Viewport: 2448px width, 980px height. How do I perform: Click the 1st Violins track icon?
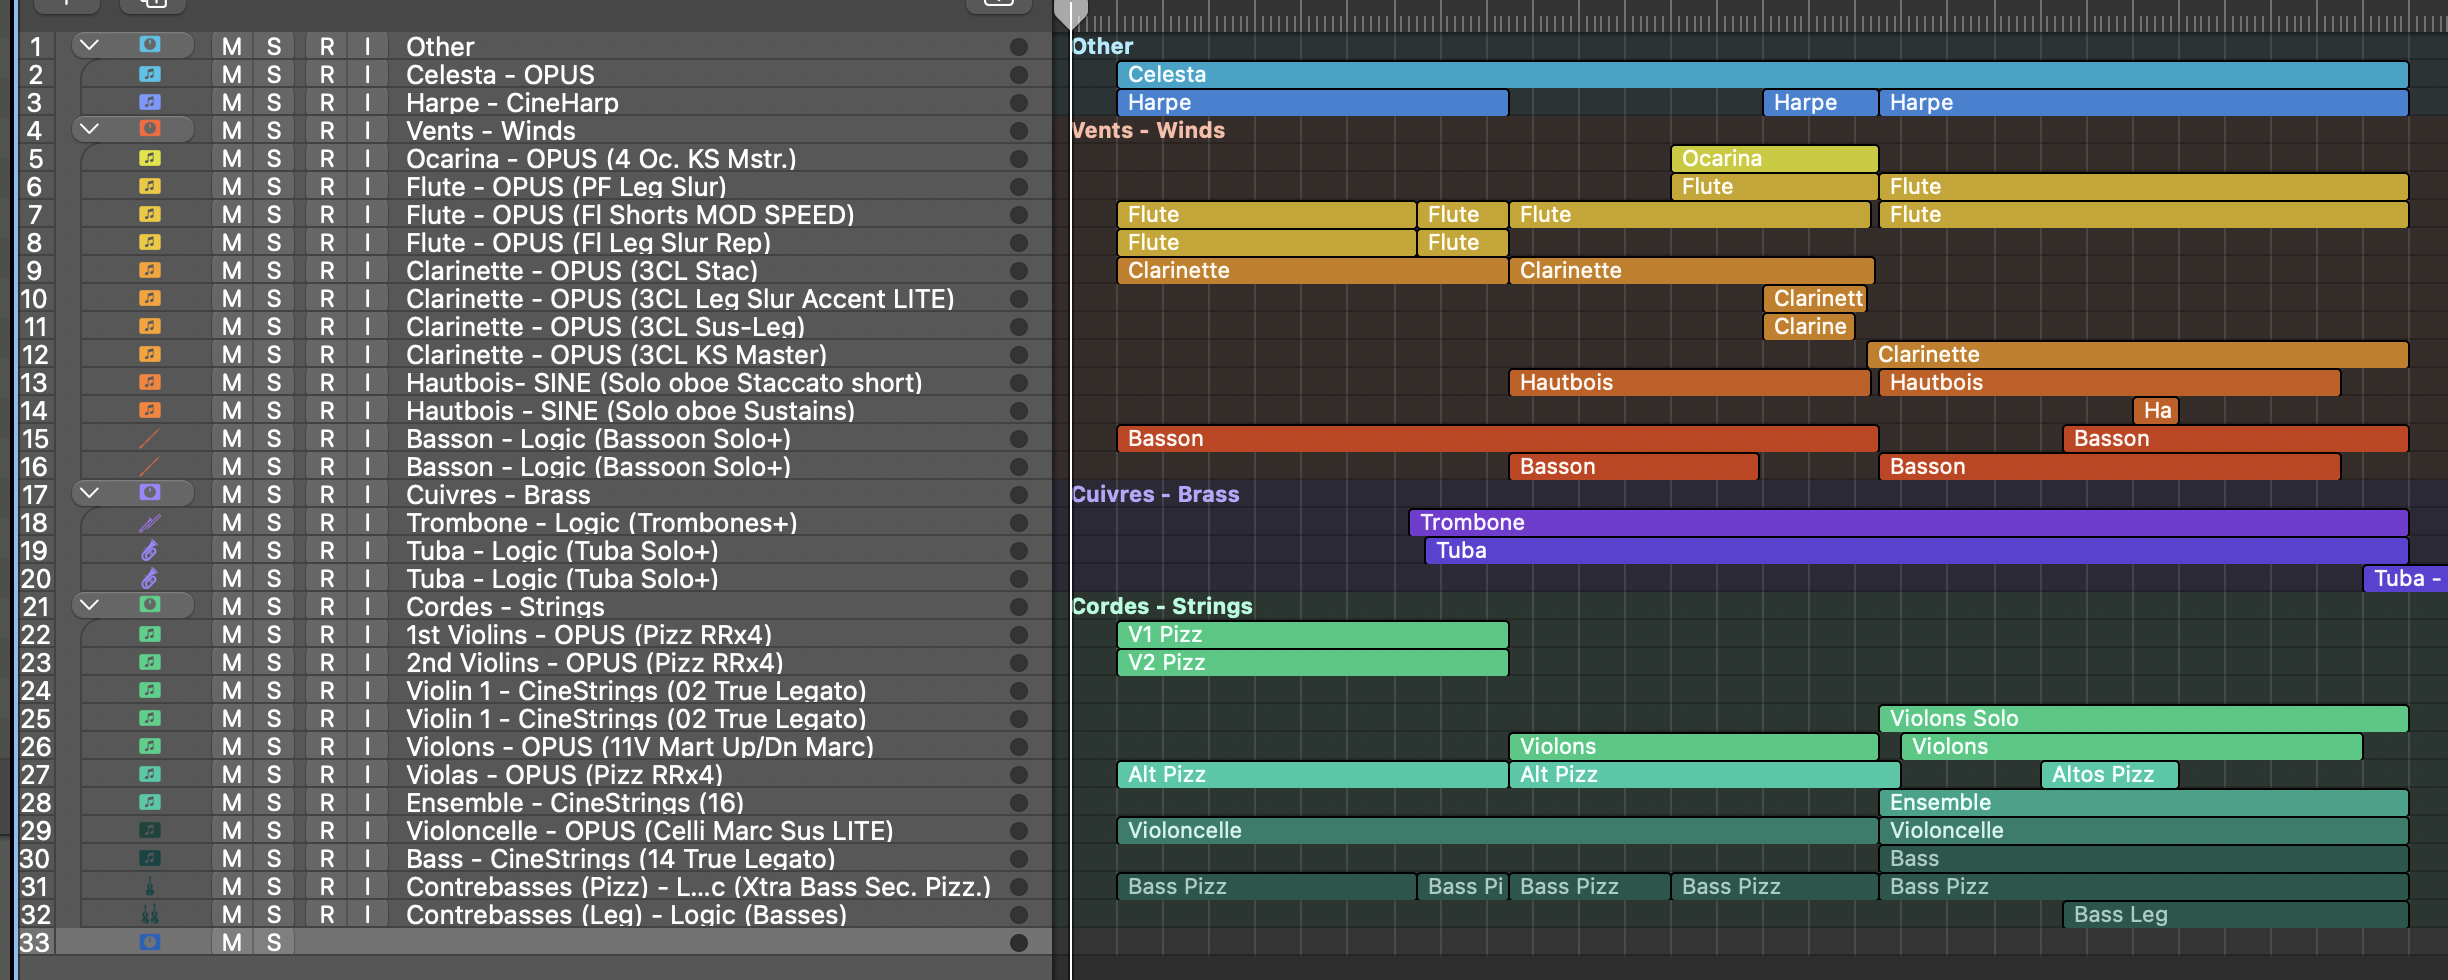(x=149, y=634)
